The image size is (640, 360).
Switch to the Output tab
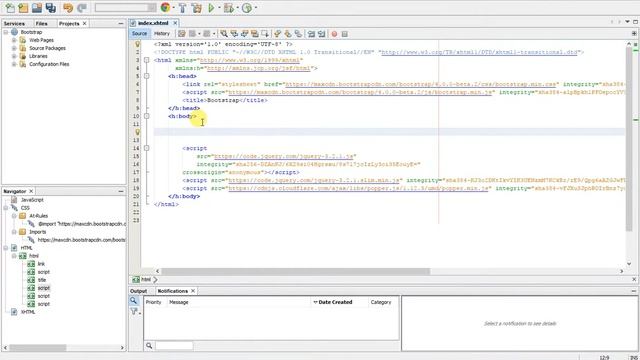[x=138, y=291]
